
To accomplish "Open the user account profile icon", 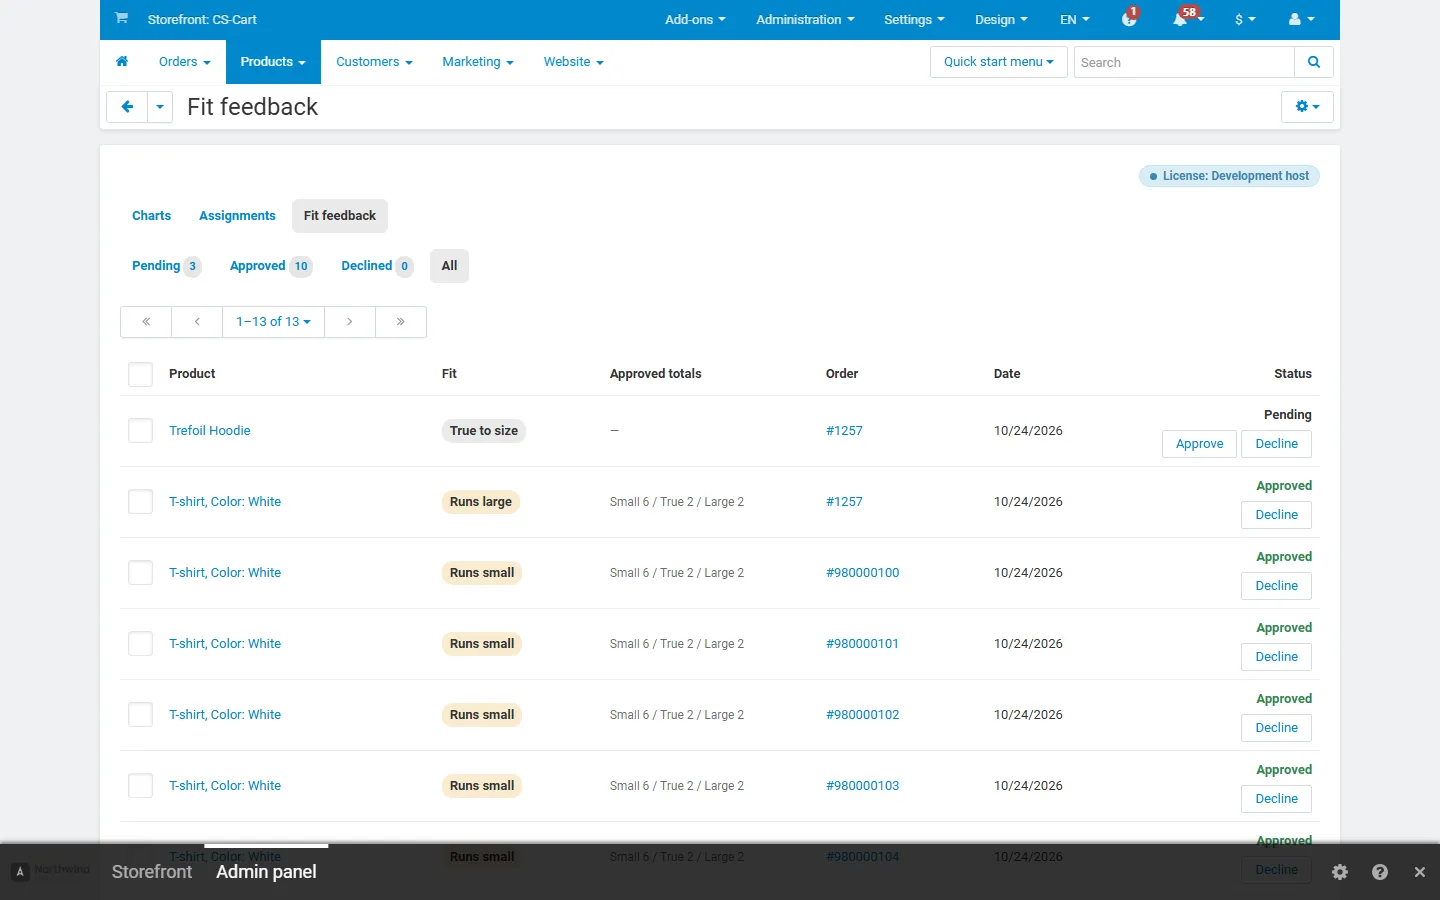I will coord(1301,19).
